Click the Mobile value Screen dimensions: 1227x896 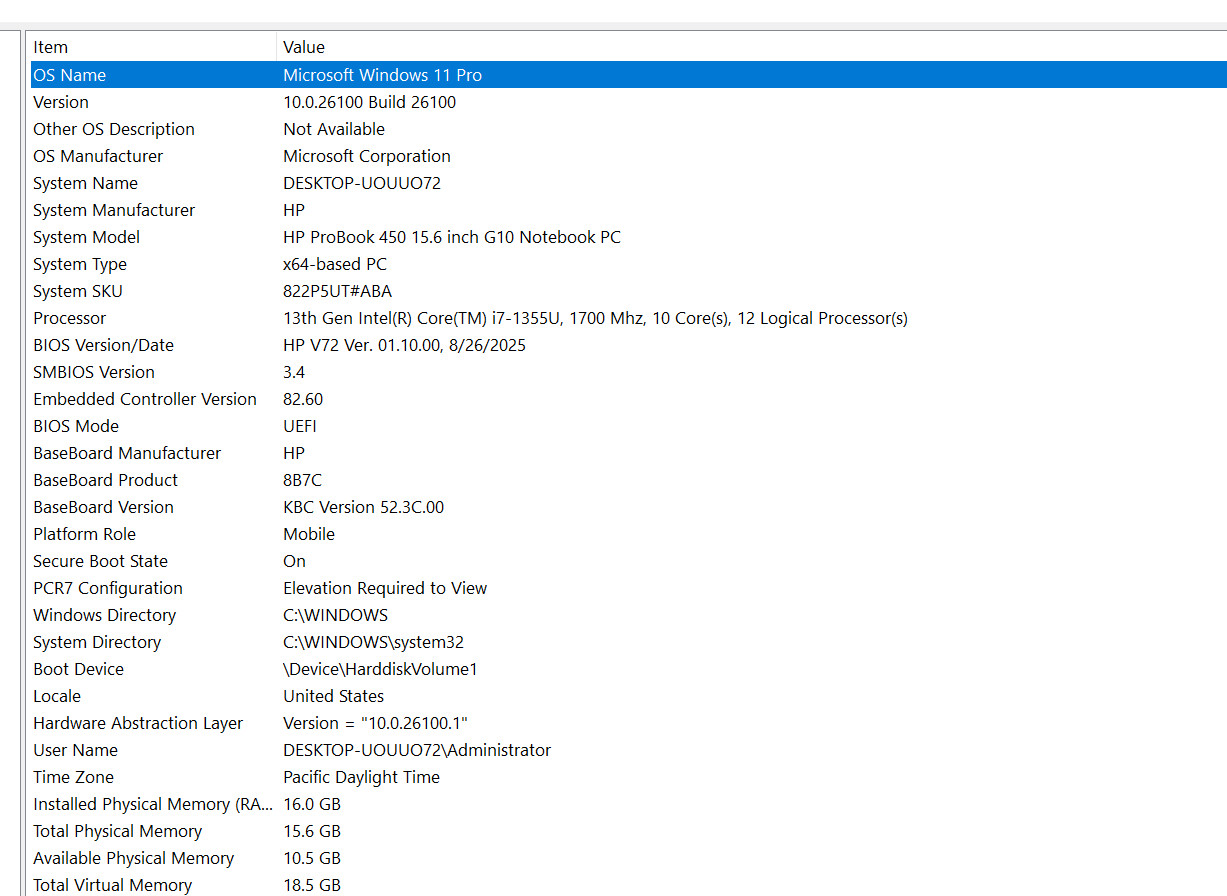309,534
